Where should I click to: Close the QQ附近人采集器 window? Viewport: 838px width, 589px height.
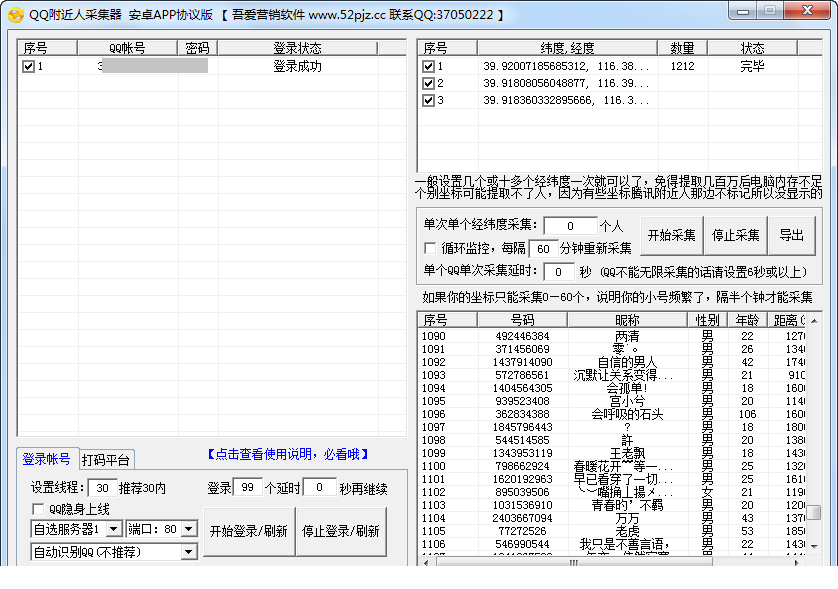[808, 11]
